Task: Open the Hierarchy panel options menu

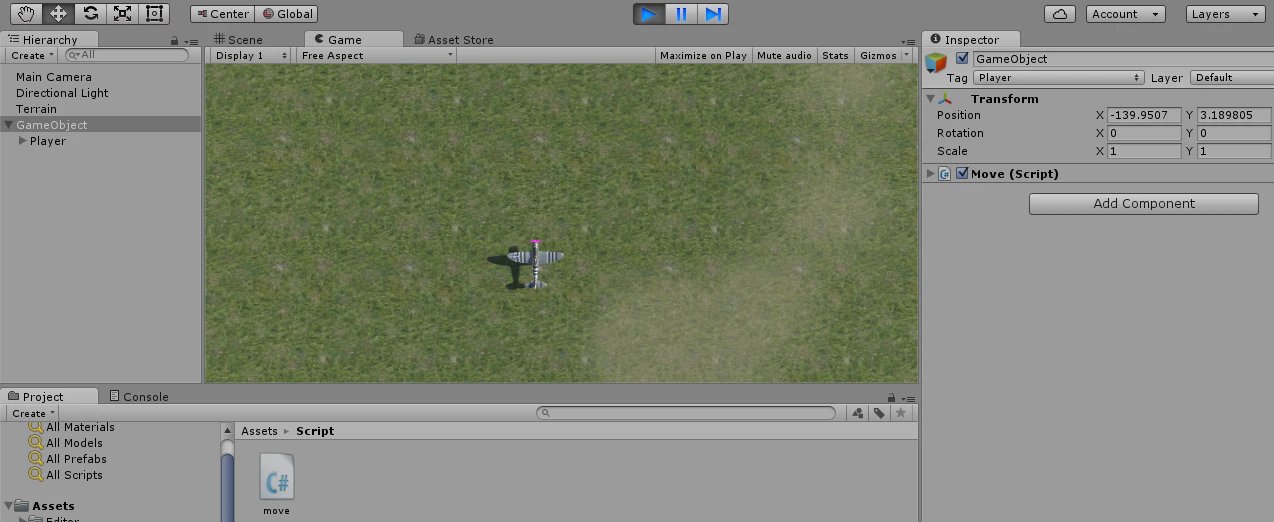Action: point(190,41)
